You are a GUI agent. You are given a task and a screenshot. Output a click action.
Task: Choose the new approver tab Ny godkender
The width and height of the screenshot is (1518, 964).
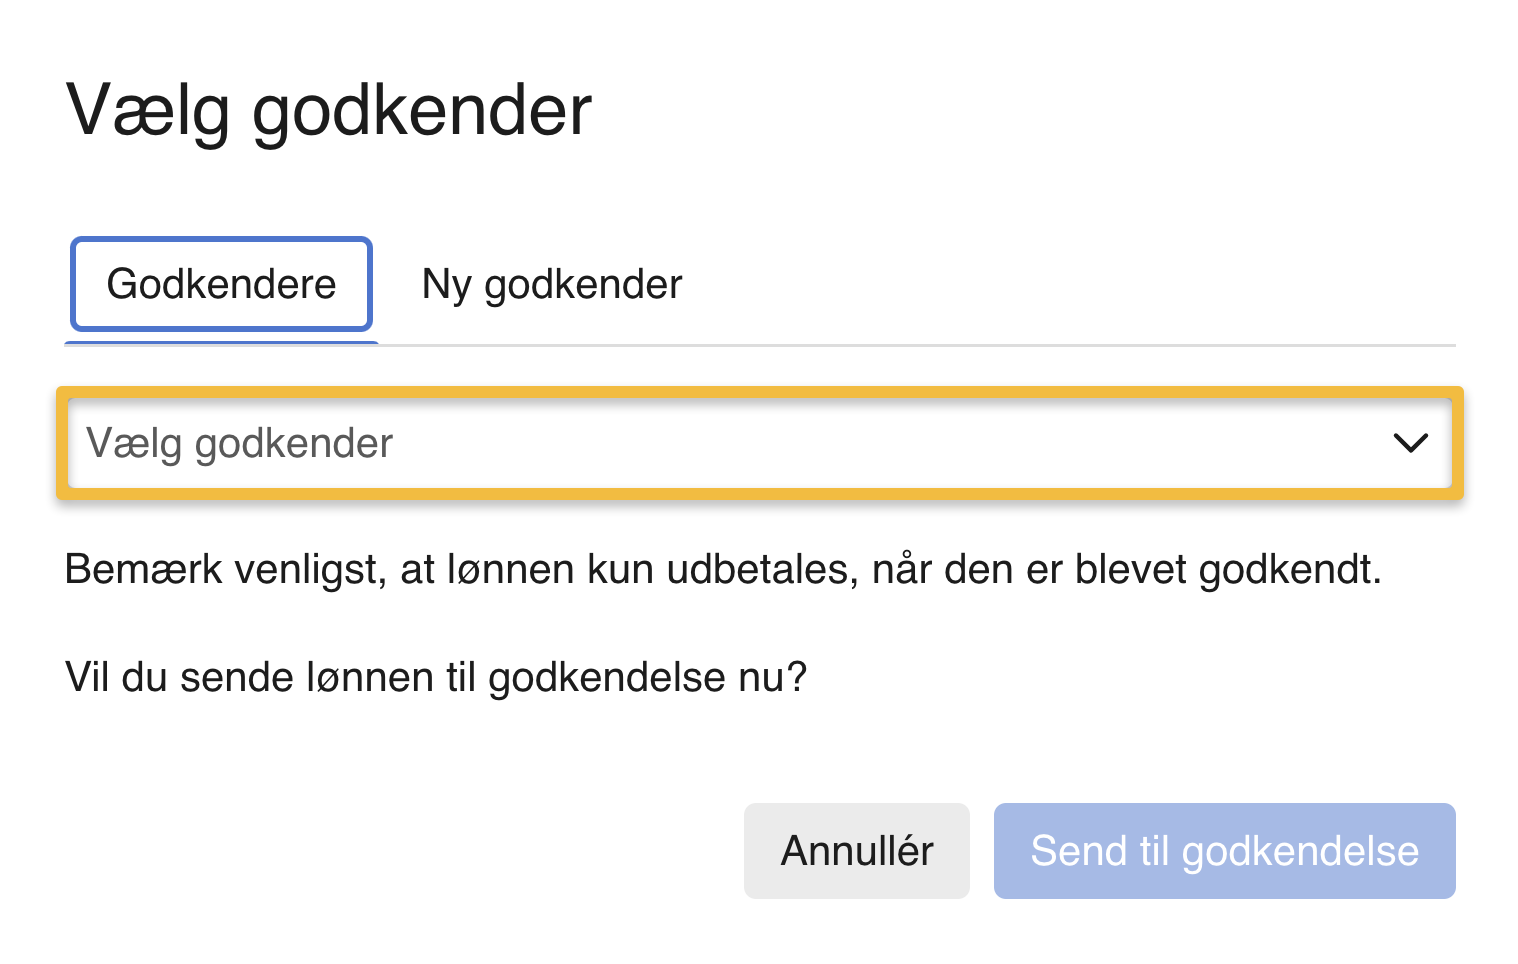point(551,284)
